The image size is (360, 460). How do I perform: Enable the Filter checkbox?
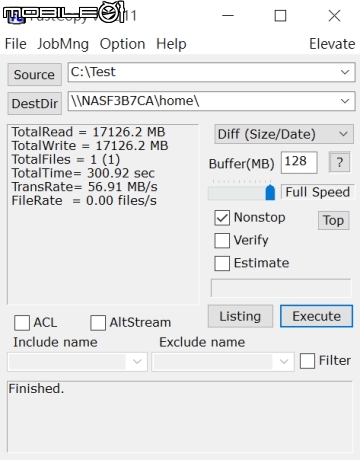(x=307, y=361)
